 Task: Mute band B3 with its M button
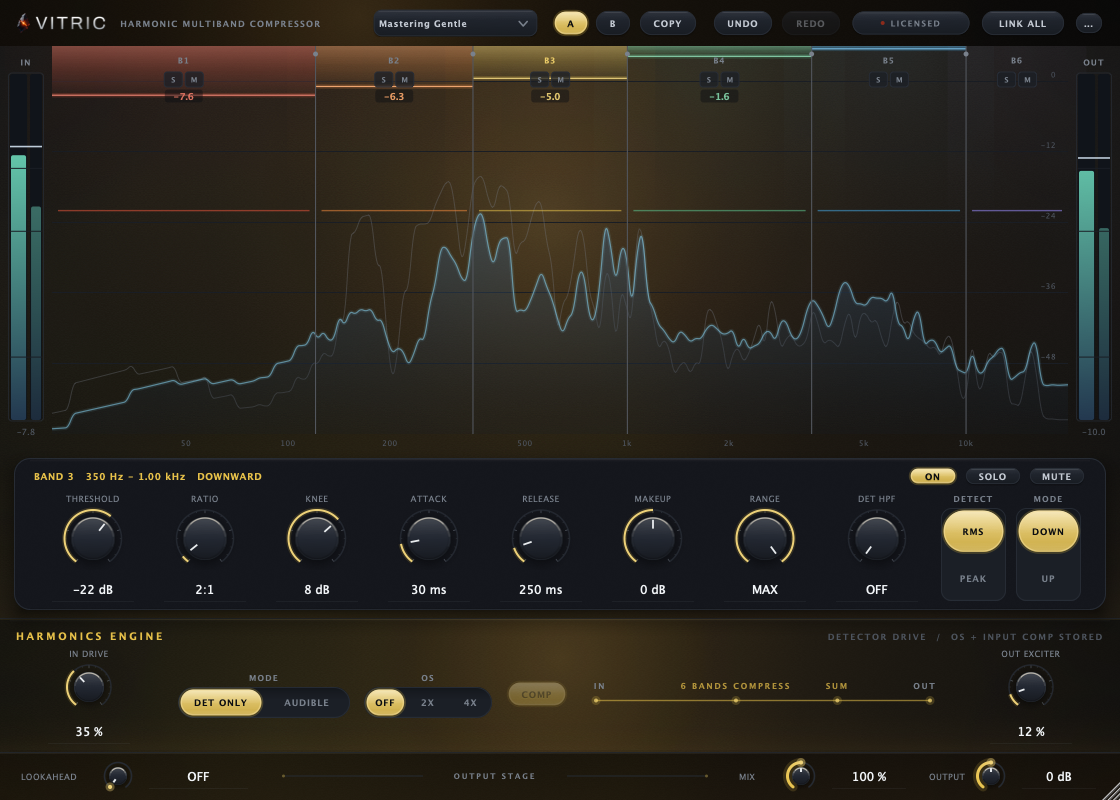[x=561, y=79]
